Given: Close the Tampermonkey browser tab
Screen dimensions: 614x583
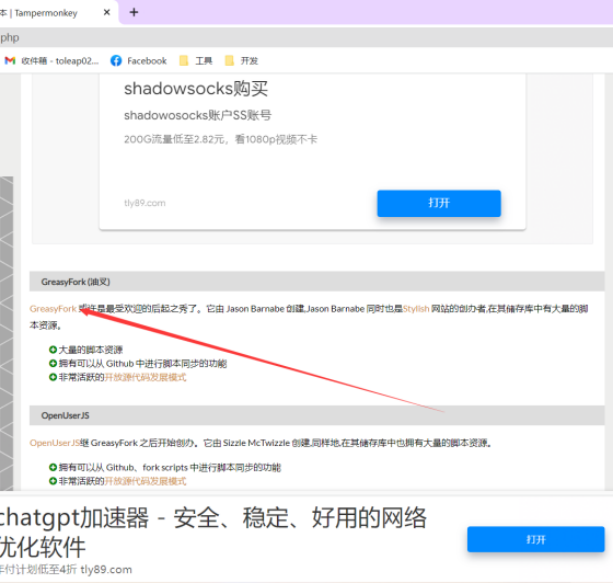Looking at the screenshot, I should coord(107,13).
